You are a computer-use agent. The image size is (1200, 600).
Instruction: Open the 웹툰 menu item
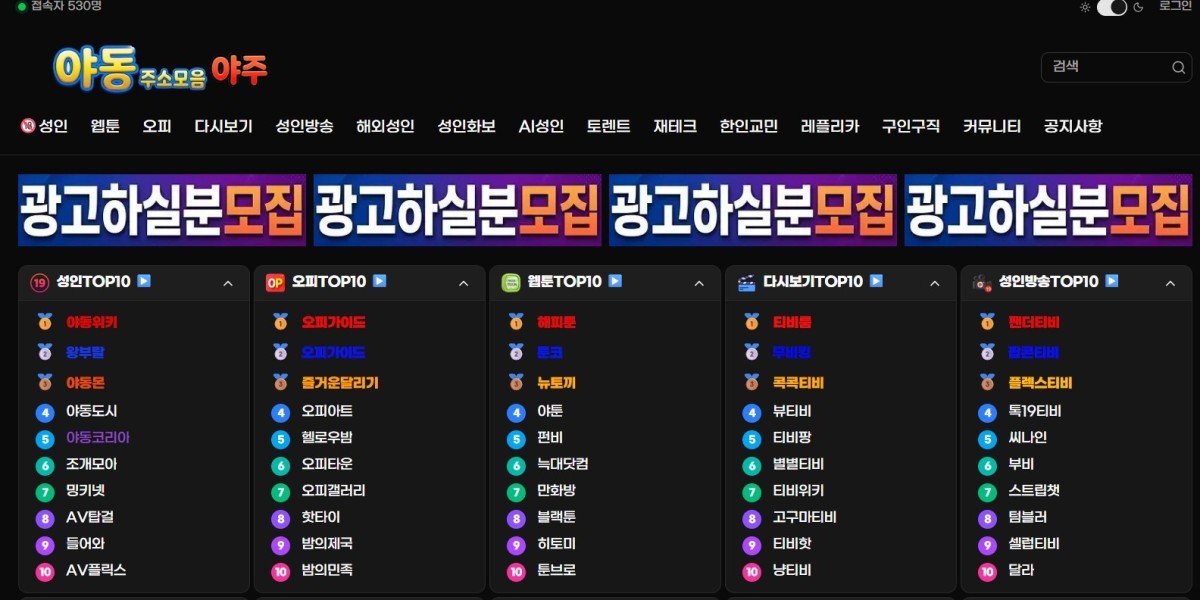pos(105,126)
